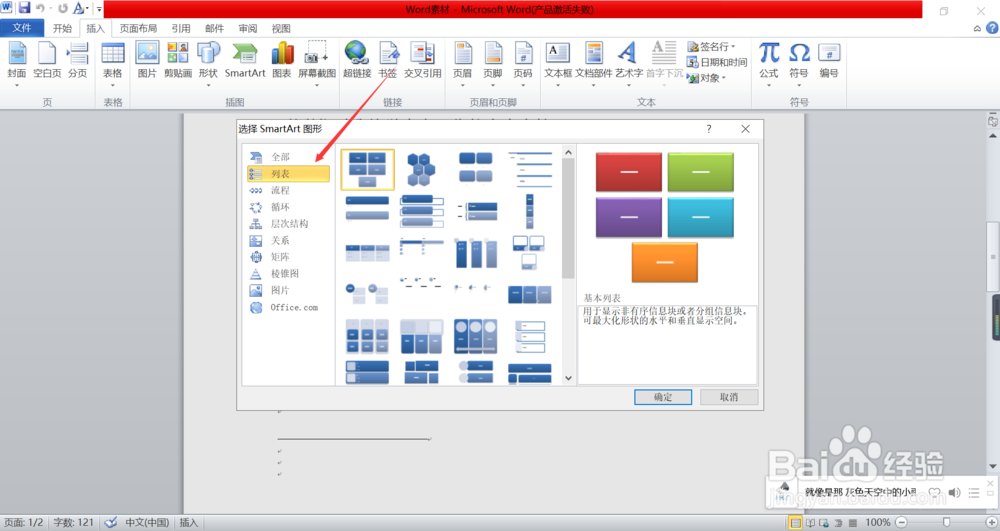Toggle Insert (插入) mode in status bar
This screenshot has width=1000, height=531.
coord(189,522)
